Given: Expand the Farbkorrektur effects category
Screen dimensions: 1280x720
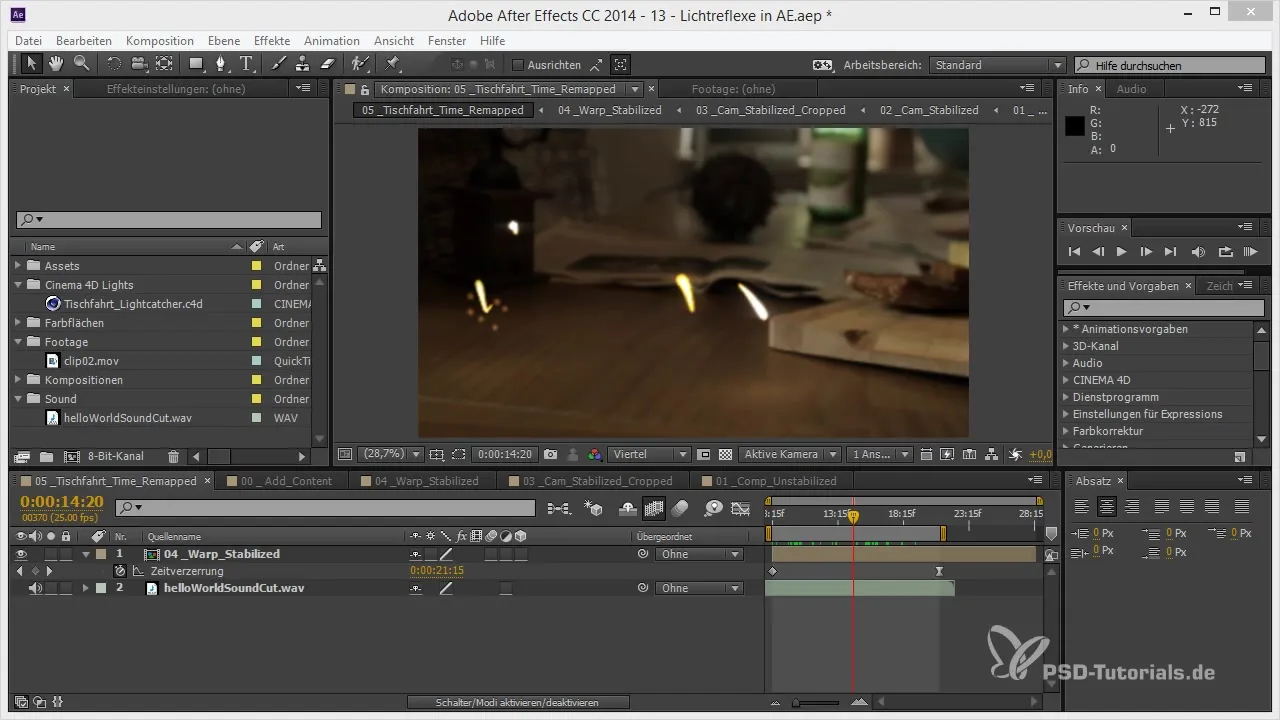Looking at the screenshot, I should pyautogui.click(x=1066, y=431).
